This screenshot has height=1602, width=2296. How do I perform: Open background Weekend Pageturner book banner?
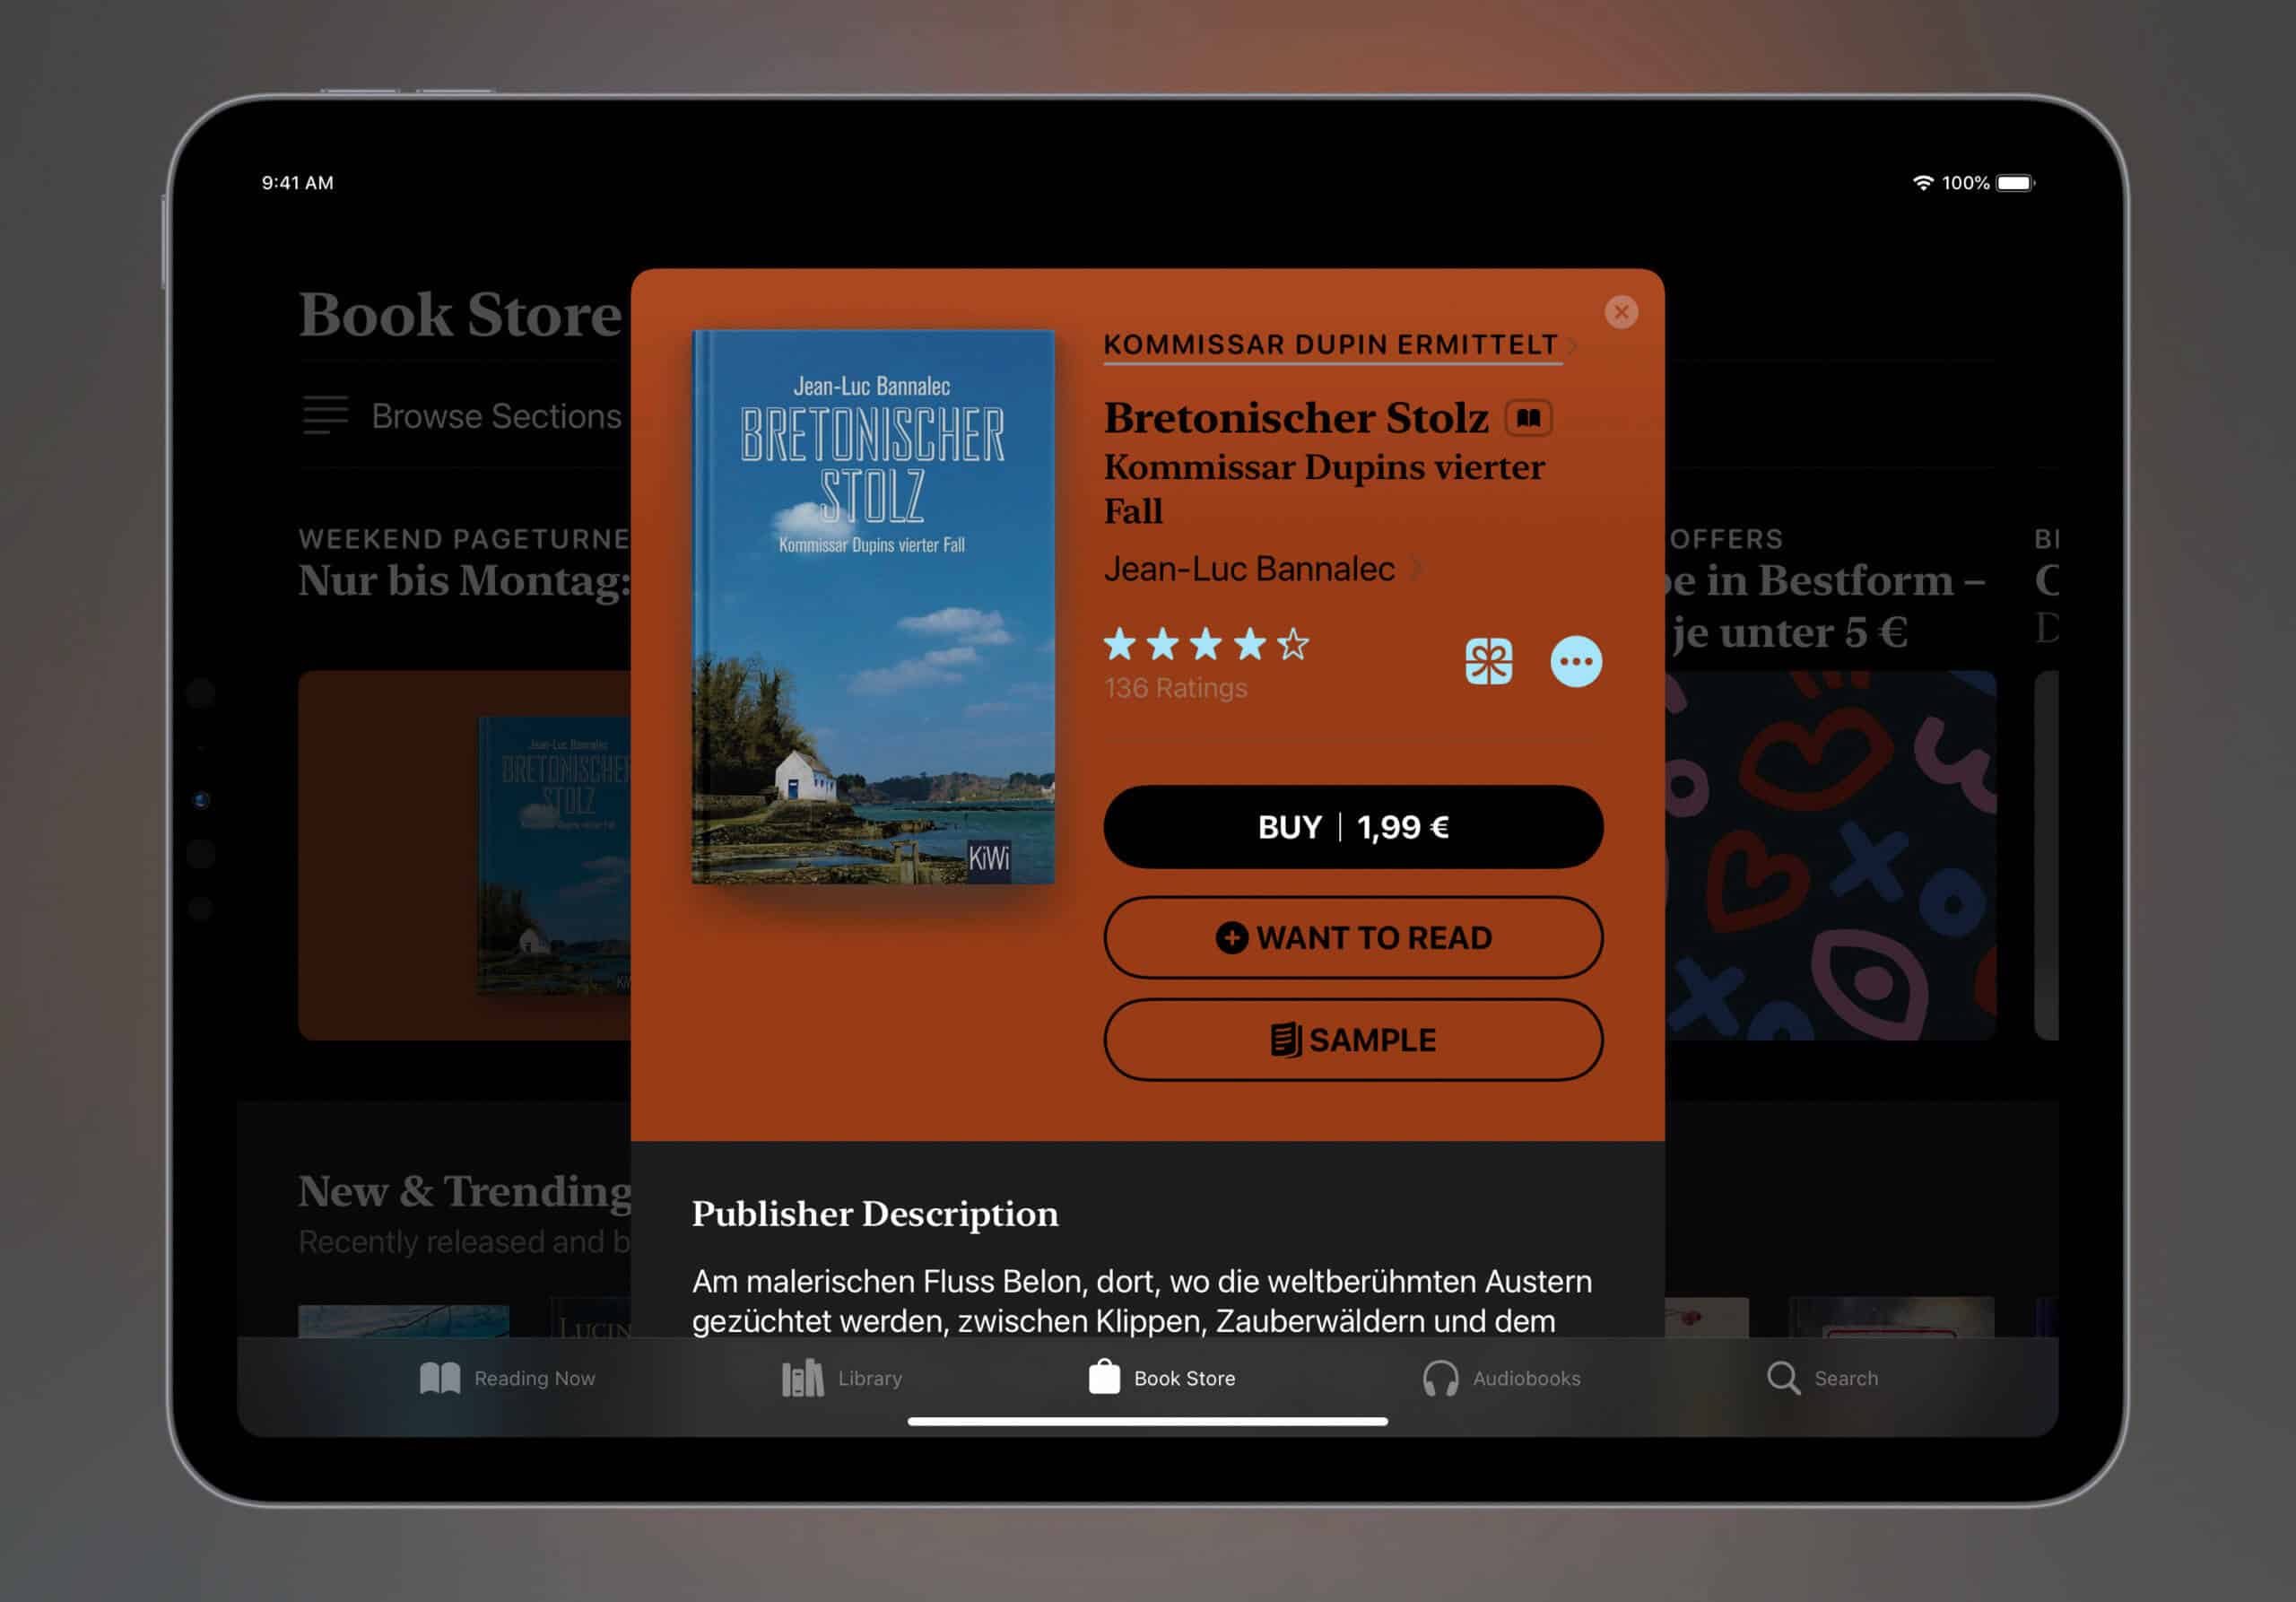point(465,855)
